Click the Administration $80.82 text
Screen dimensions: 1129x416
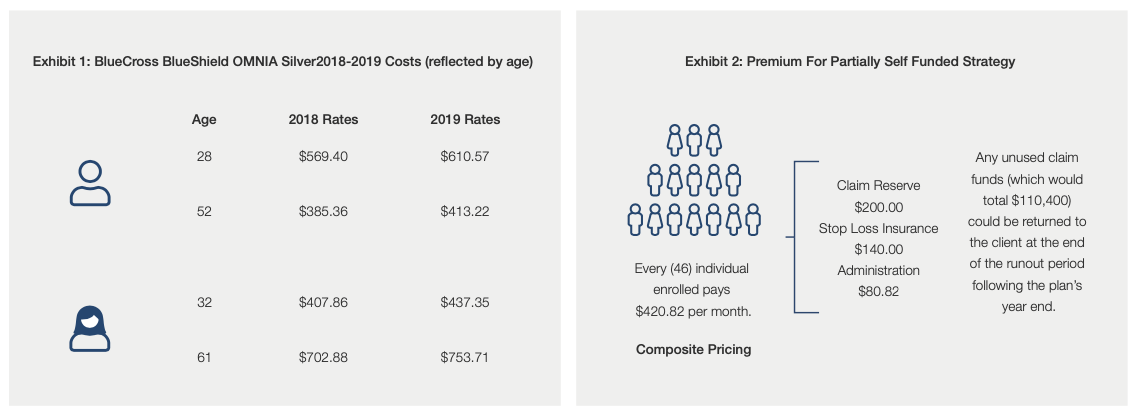(878, 281)
